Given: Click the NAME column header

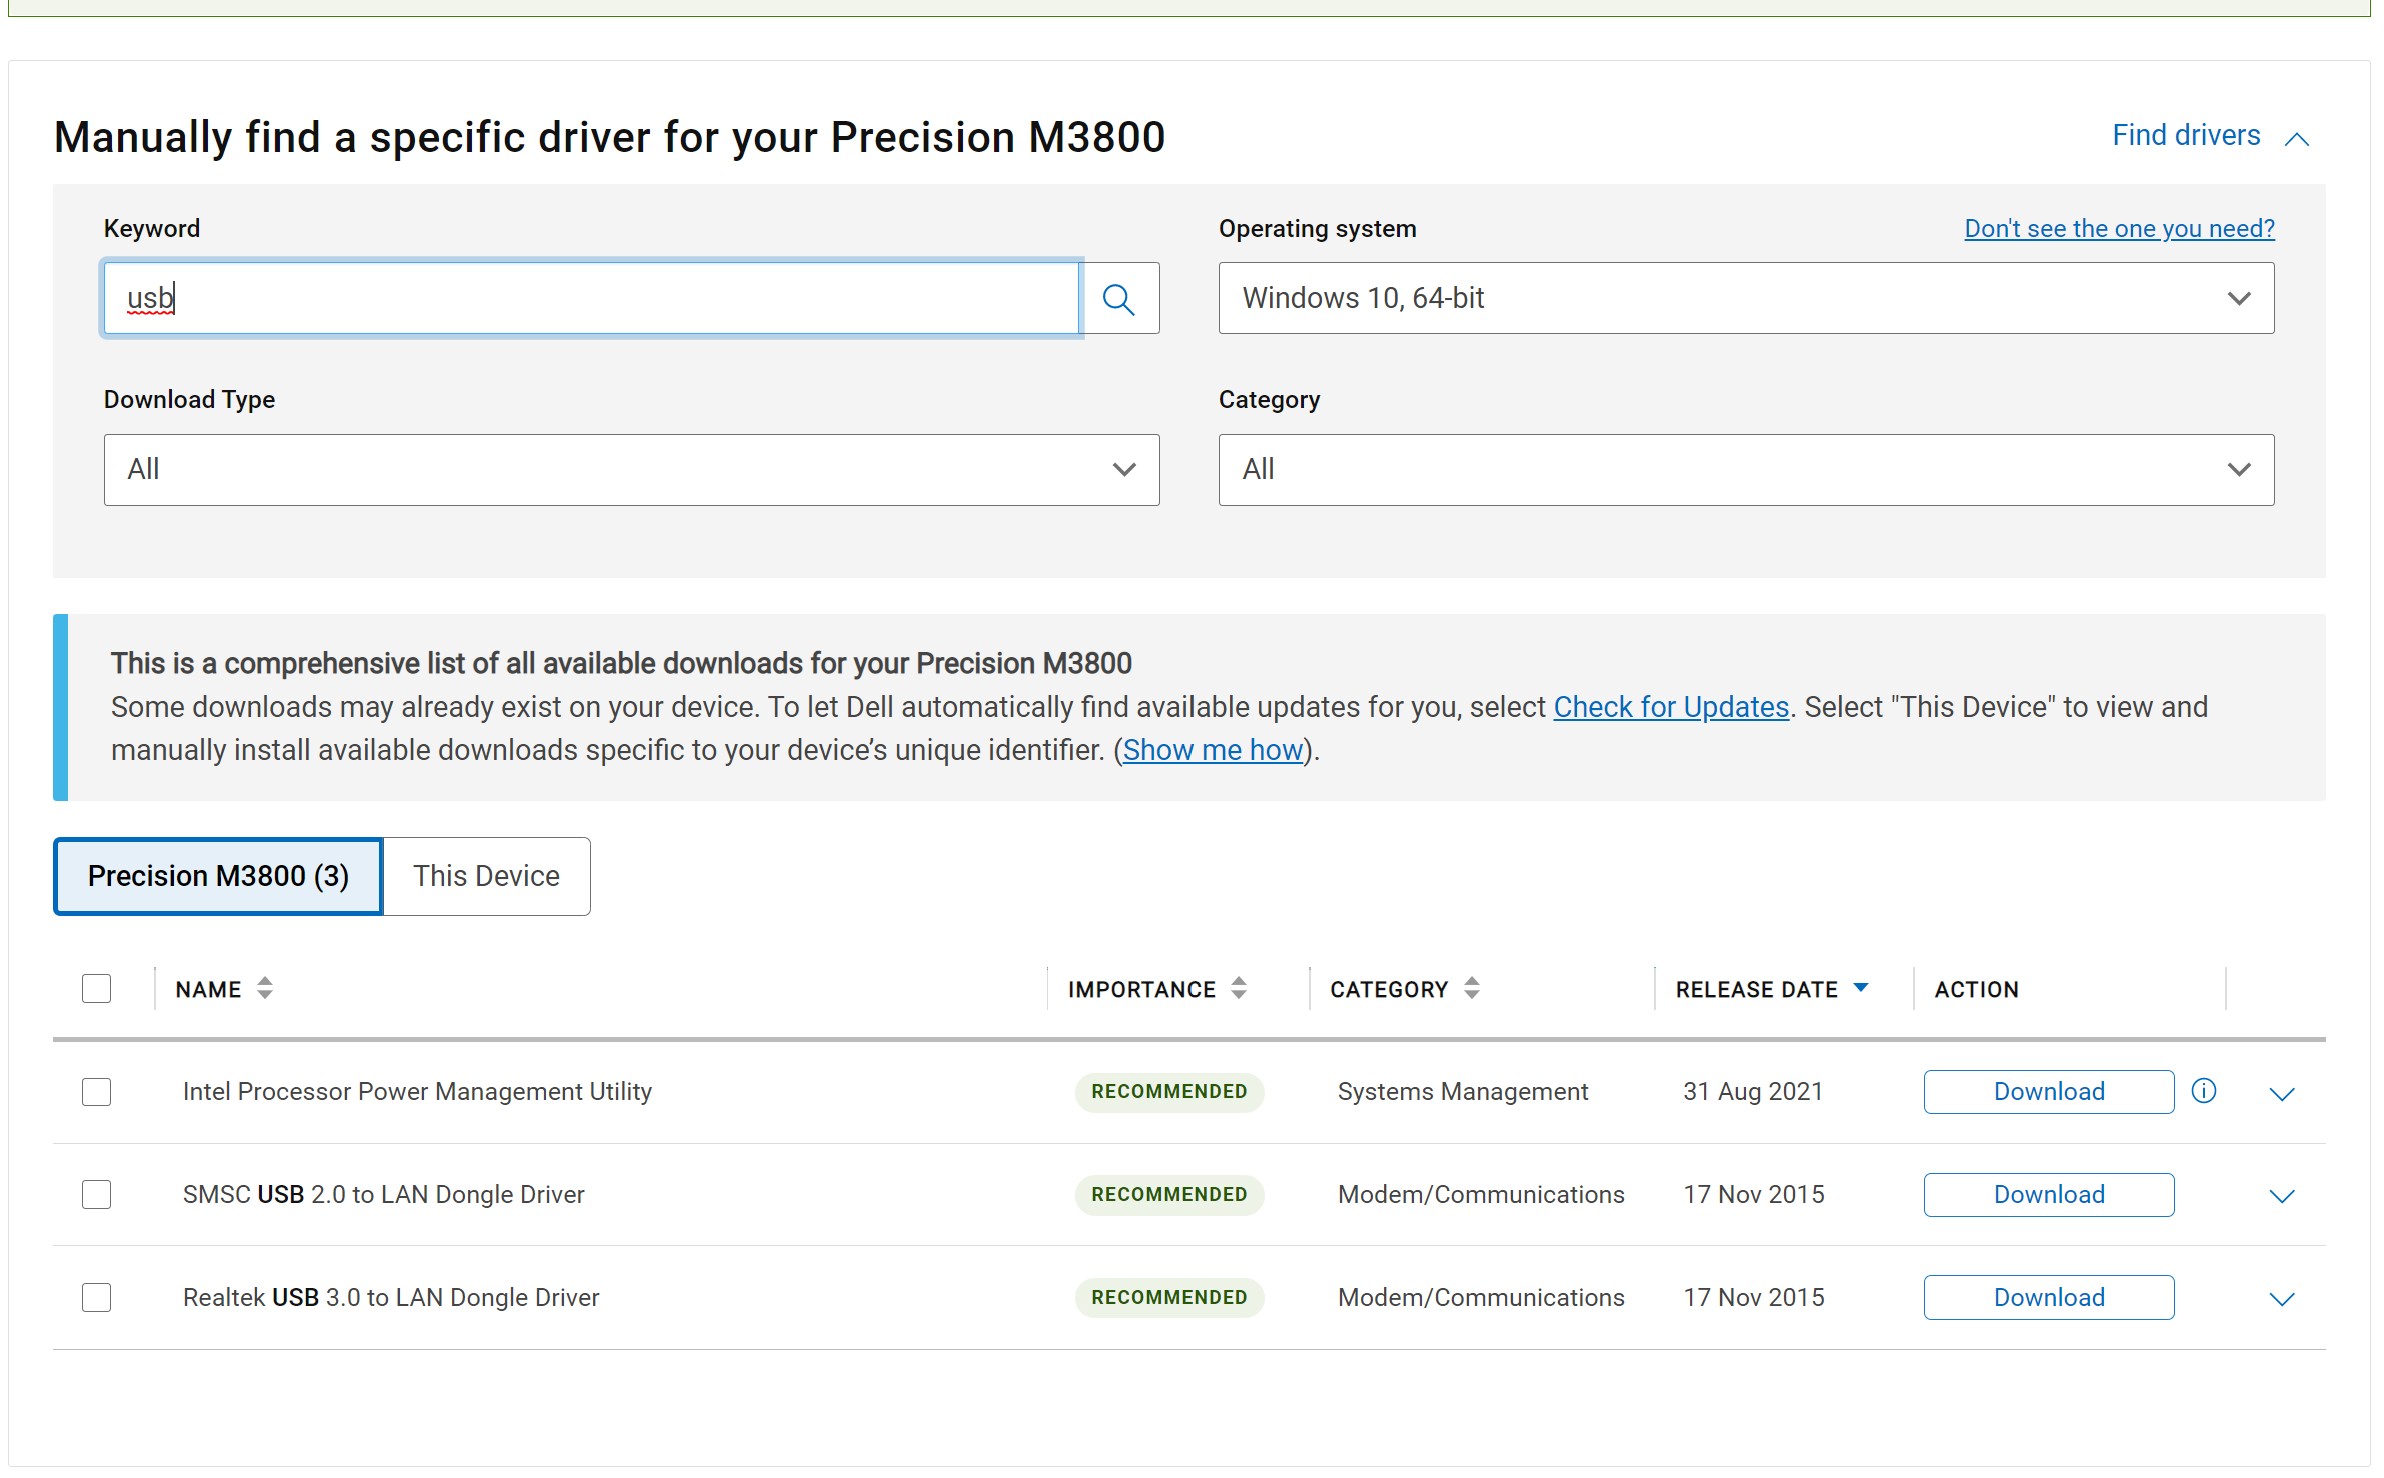Looking at the screenshot, I should click(208, 990).
